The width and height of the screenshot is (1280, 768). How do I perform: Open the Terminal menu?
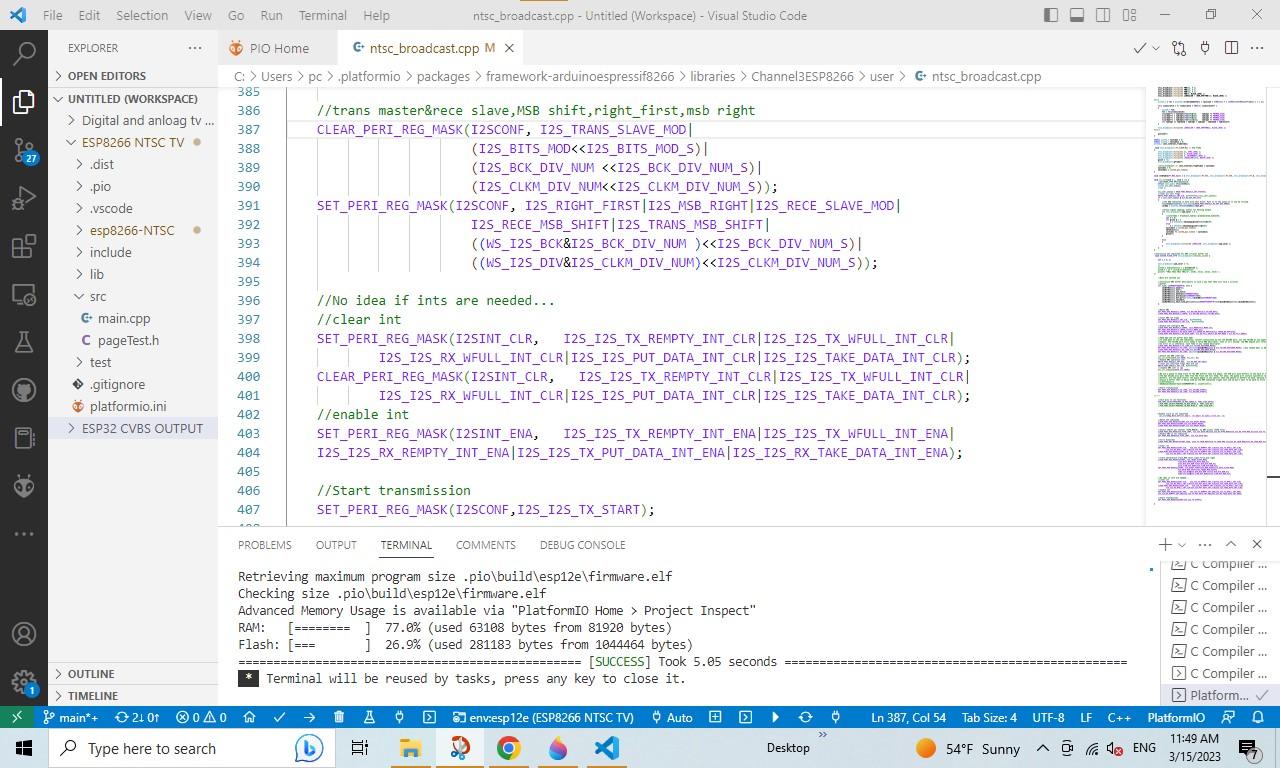click(x=321, y=15)
